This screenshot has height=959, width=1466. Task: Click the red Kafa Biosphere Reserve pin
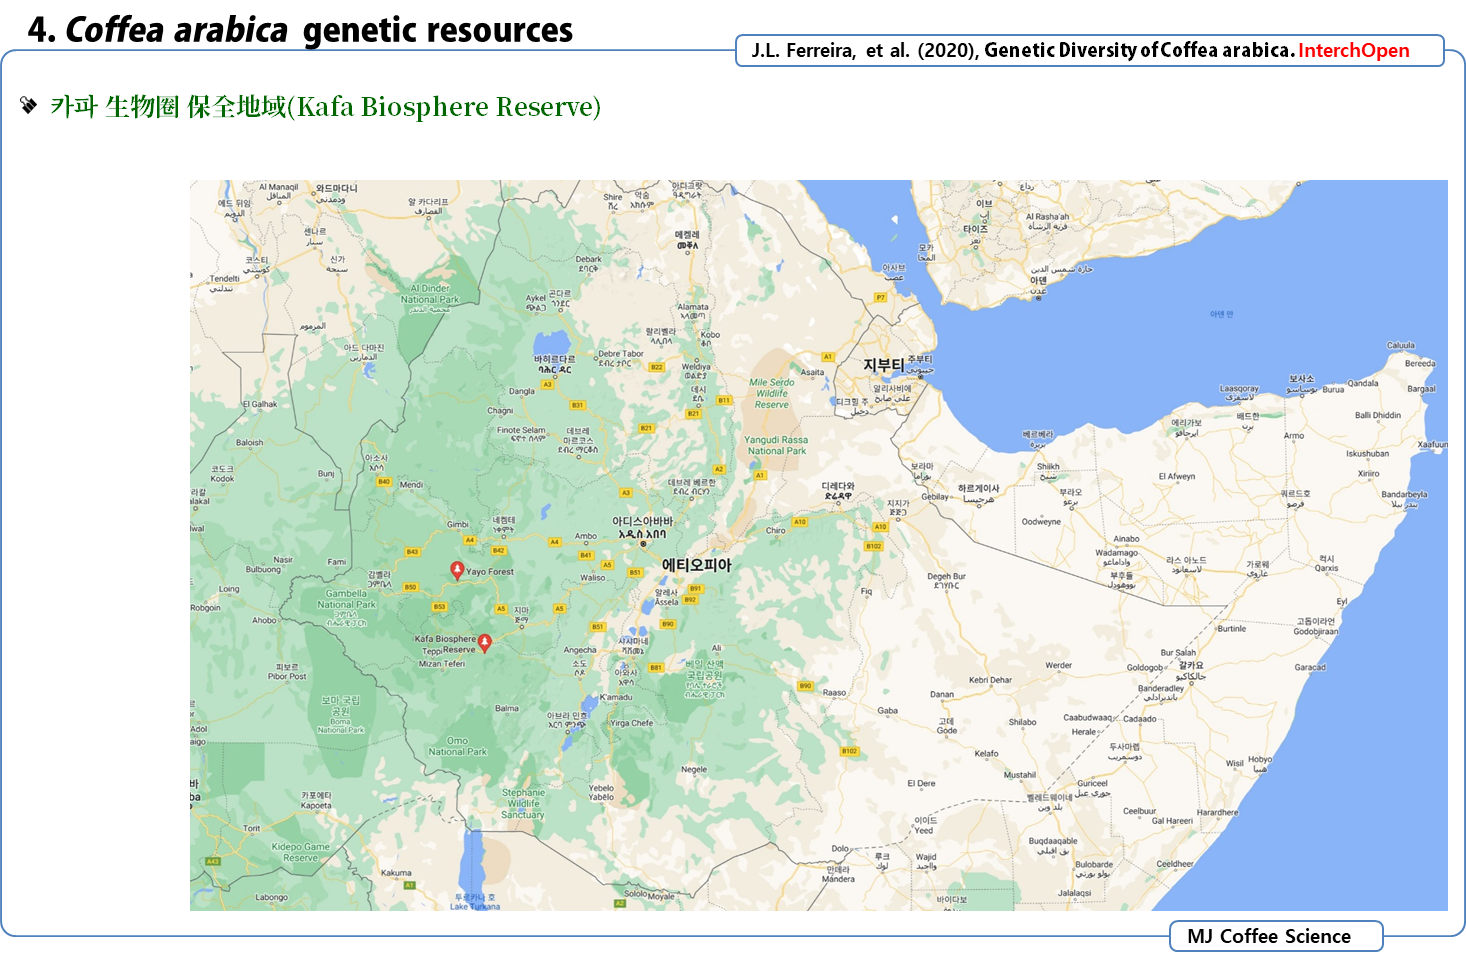485,642
